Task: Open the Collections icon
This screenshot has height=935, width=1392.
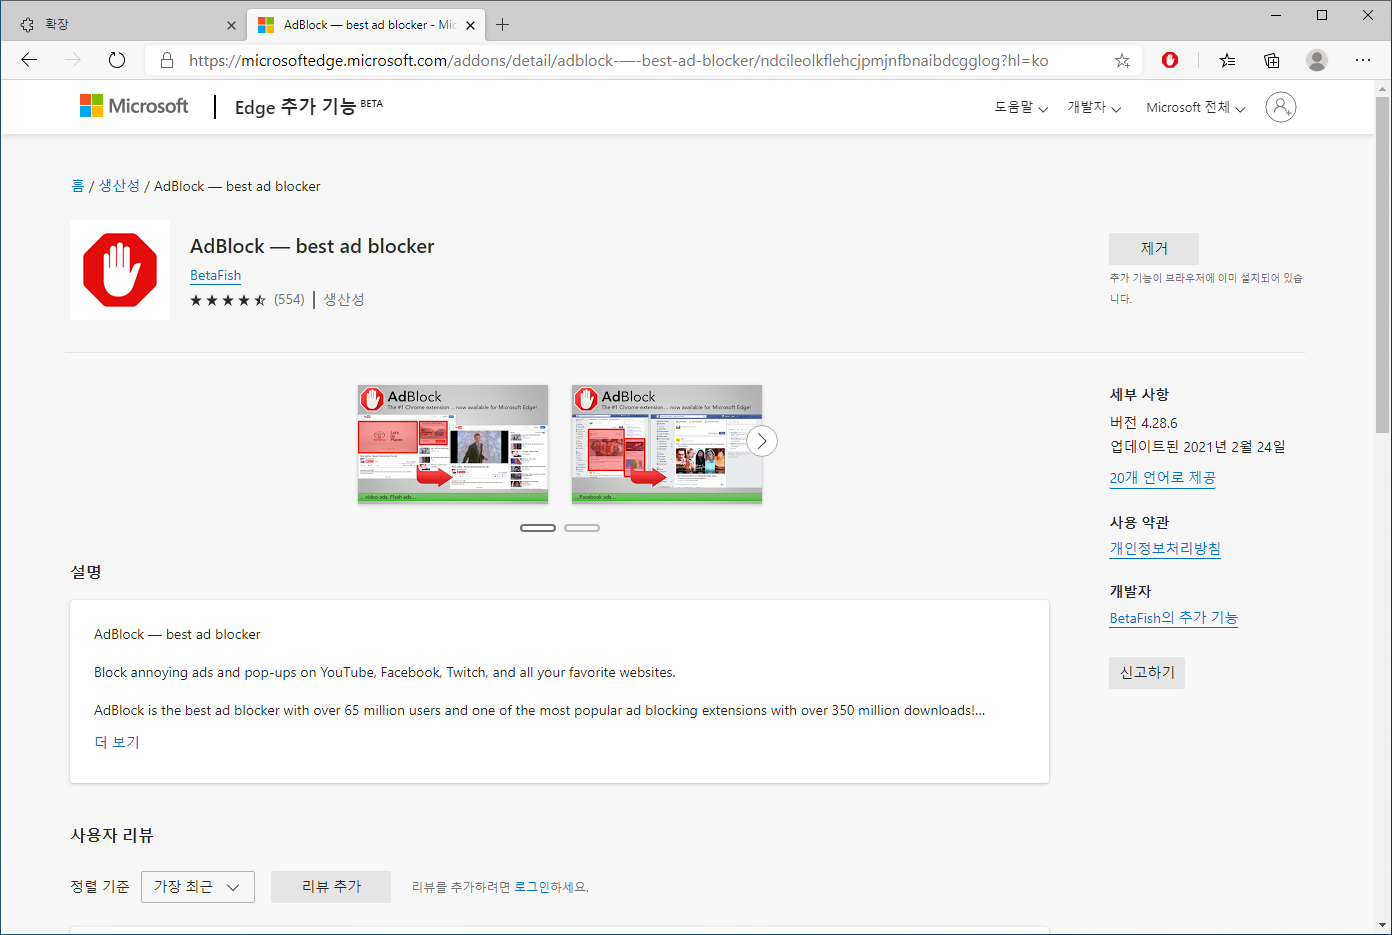Action: 1272,61
